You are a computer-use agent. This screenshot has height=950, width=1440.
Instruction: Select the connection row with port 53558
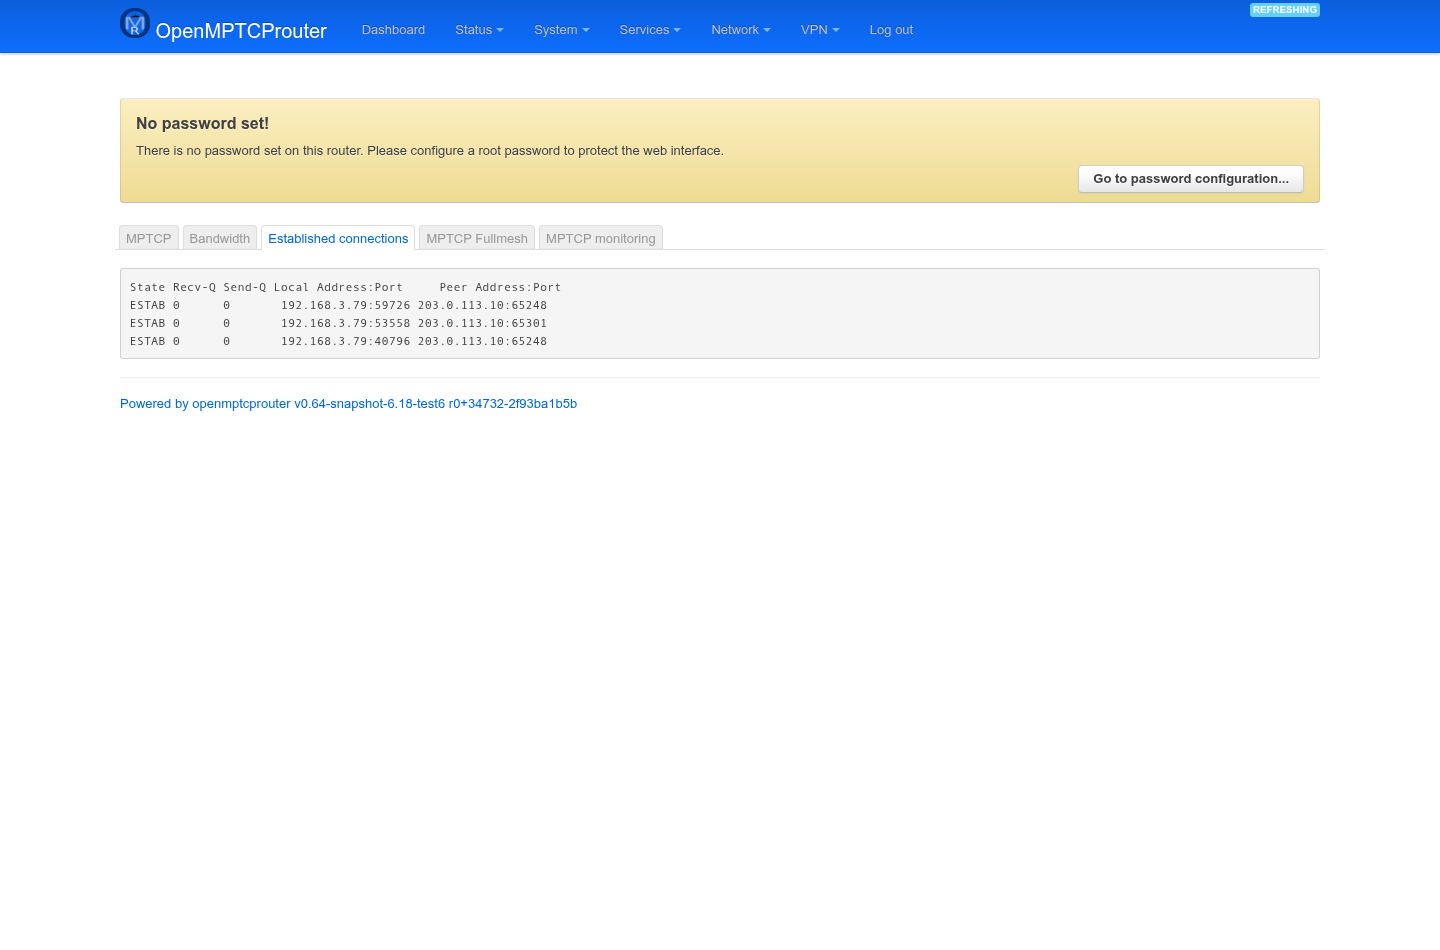pyautogui.click(x=338, y=324)
